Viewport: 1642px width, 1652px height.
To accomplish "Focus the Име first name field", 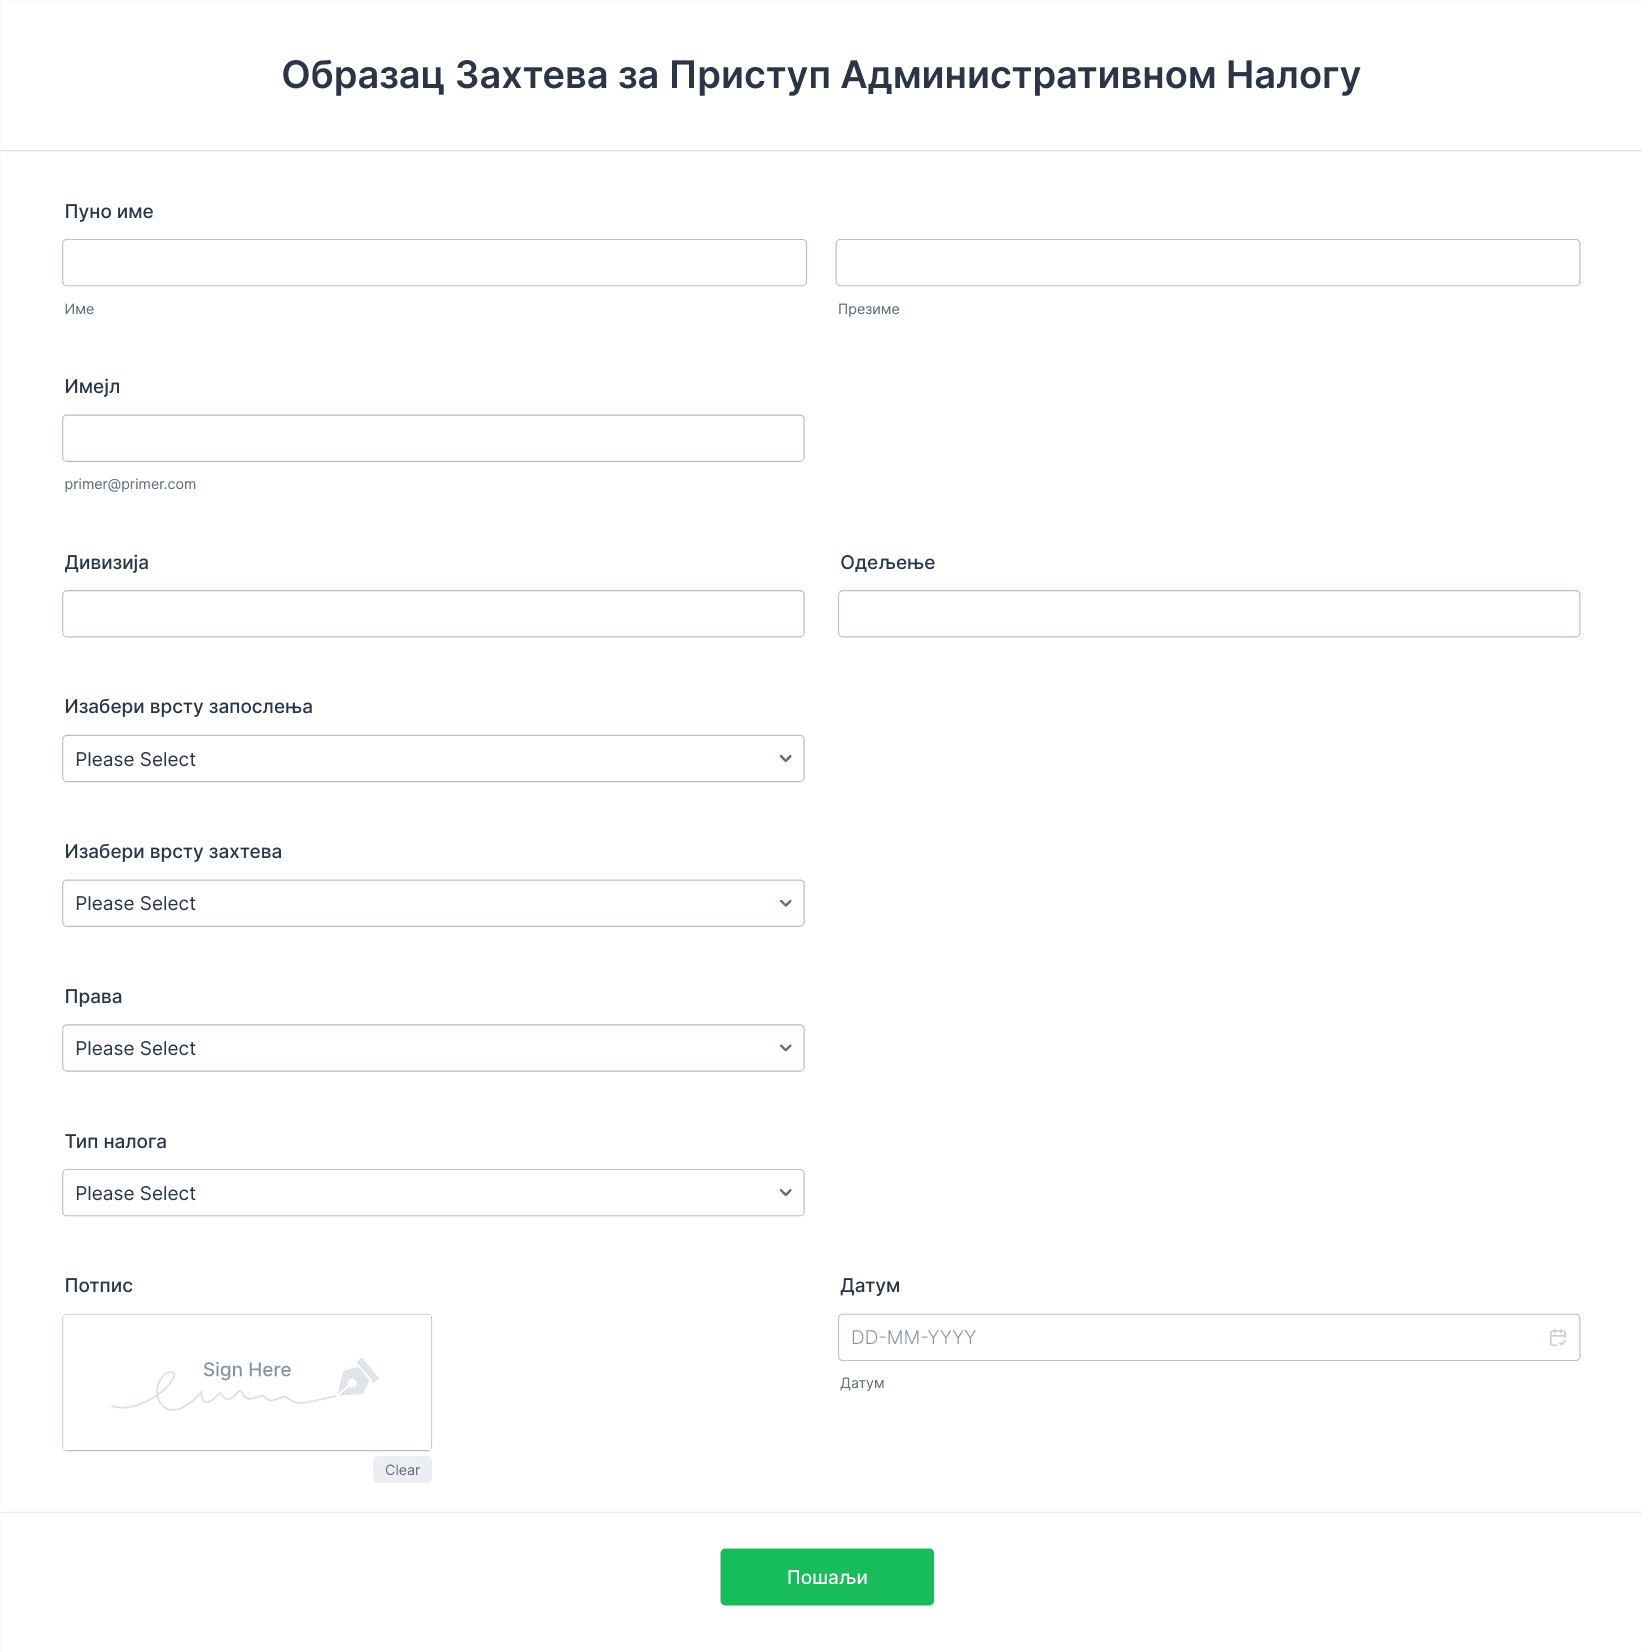I will pyautogui.click(x=434, y=263).
